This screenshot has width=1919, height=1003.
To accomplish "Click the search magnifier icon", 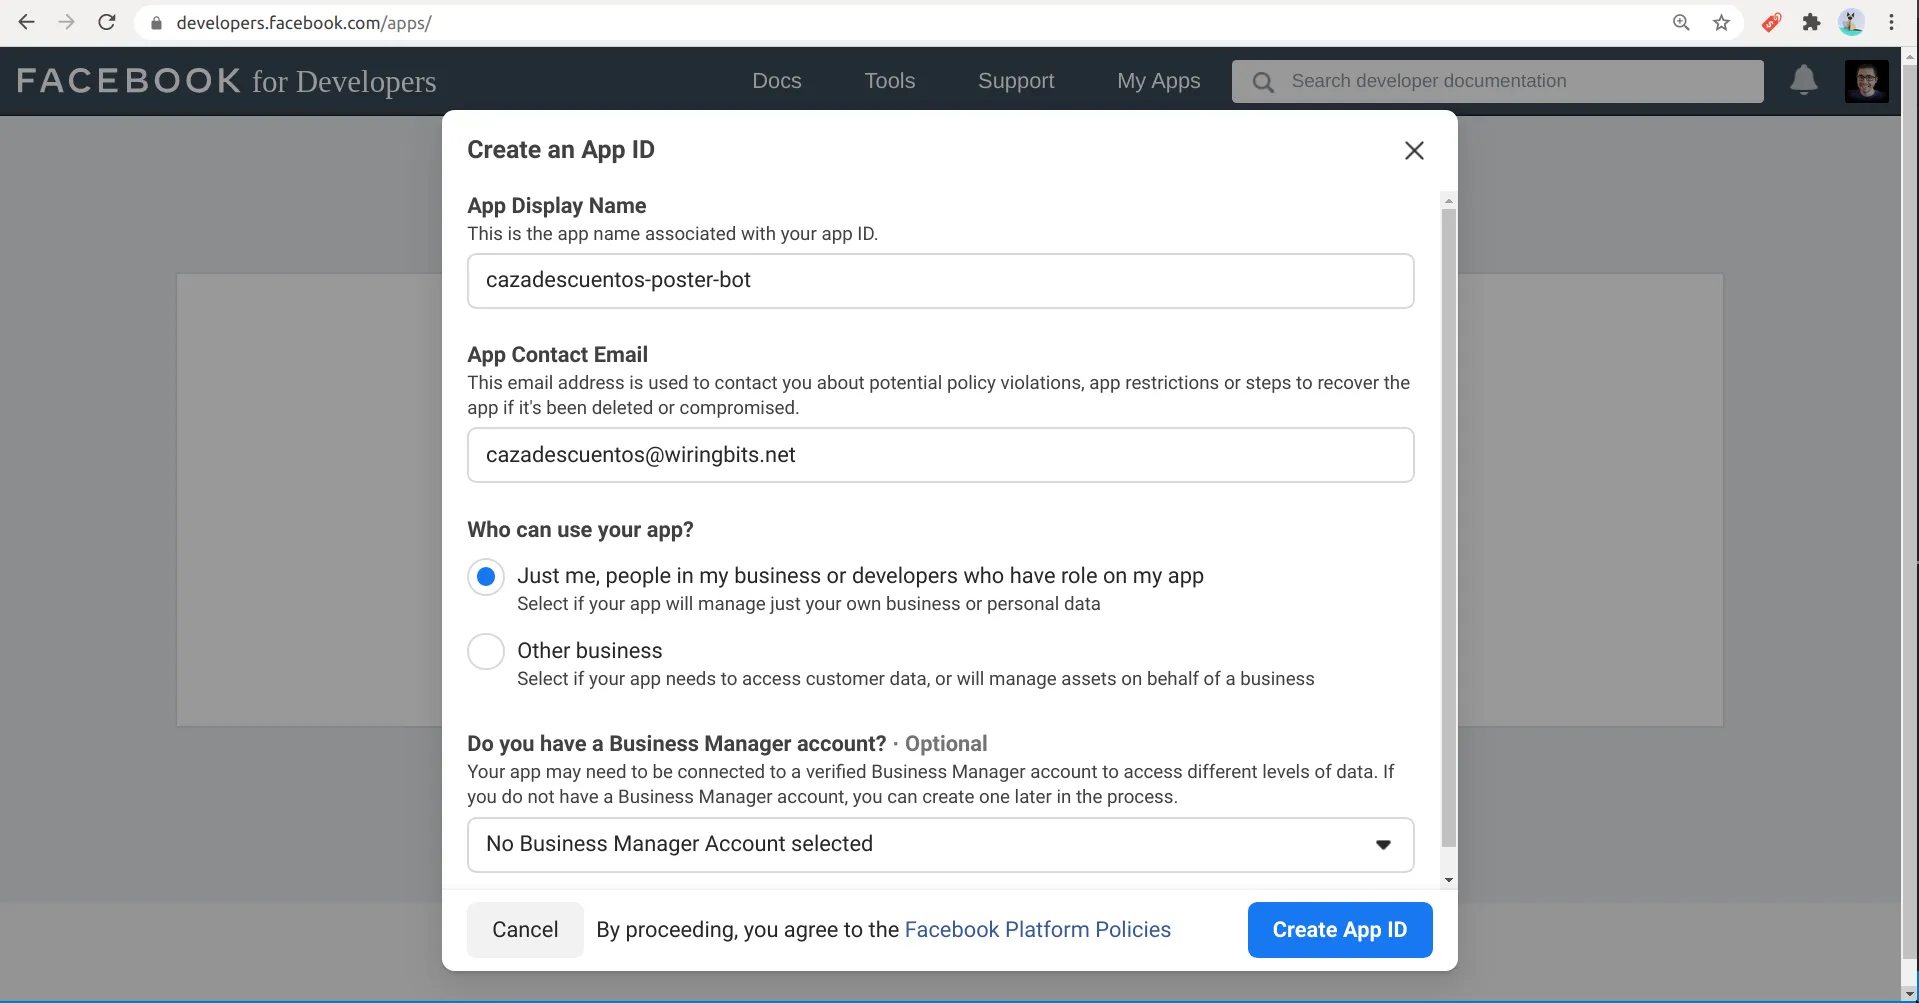I will [x=1263, y=82].
